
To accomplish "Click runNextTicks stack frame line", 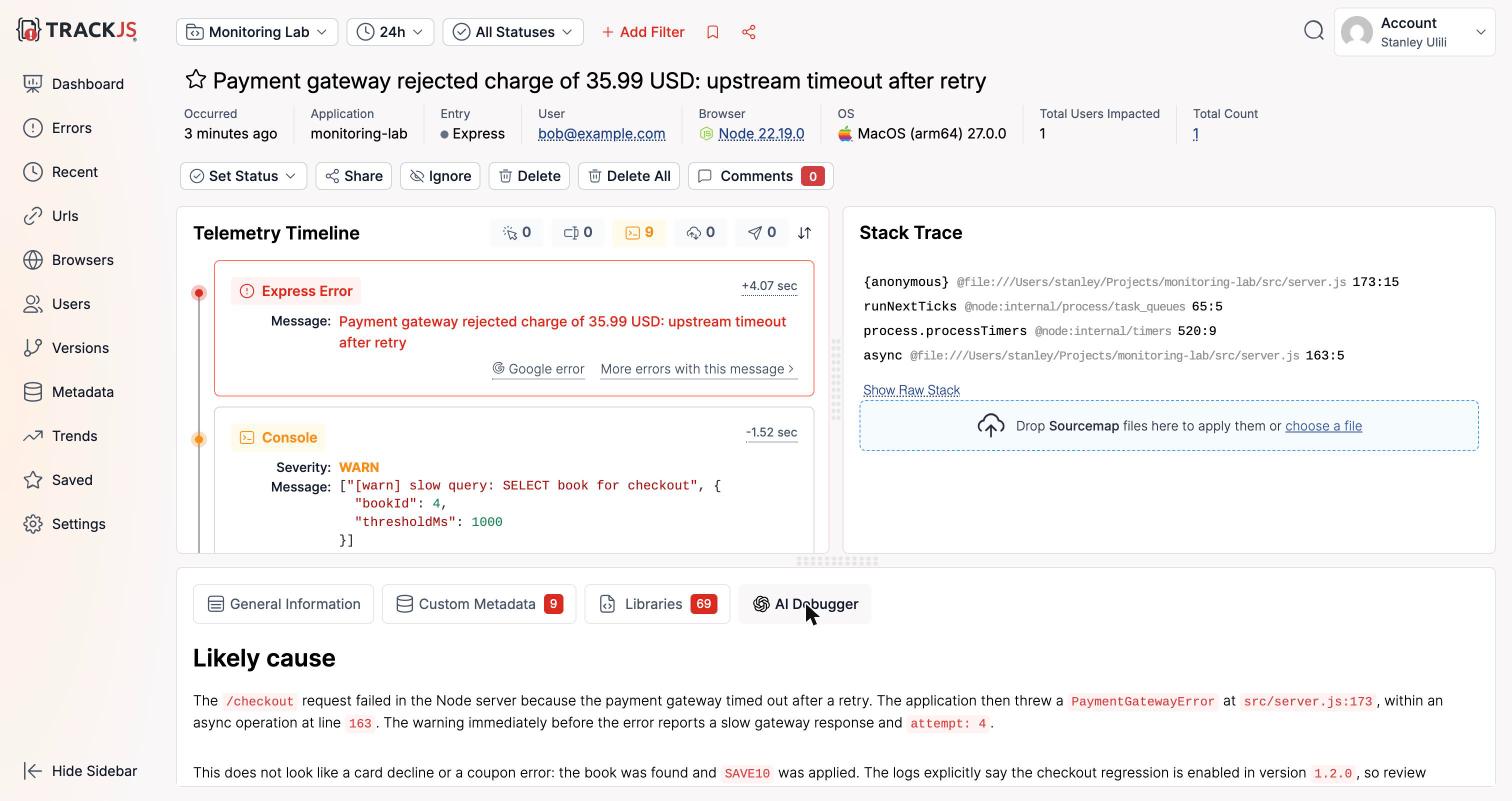I will pos(1043,307).
